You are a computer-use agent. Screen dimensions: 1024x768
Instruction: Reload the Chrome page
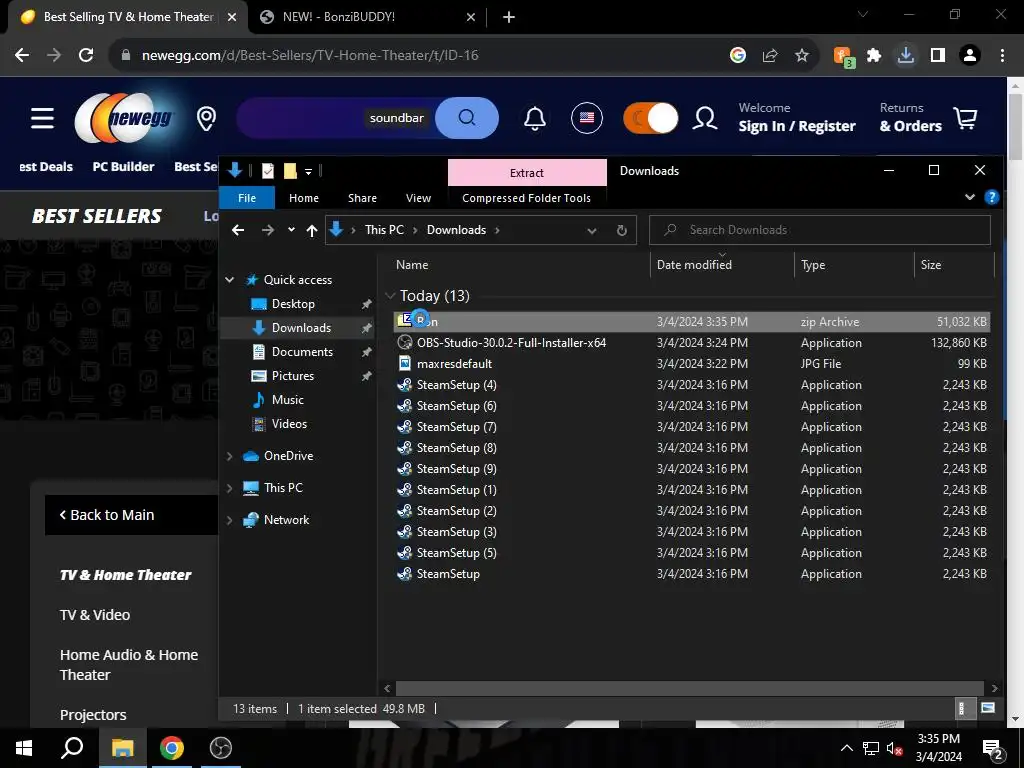[x=86, y=56]
